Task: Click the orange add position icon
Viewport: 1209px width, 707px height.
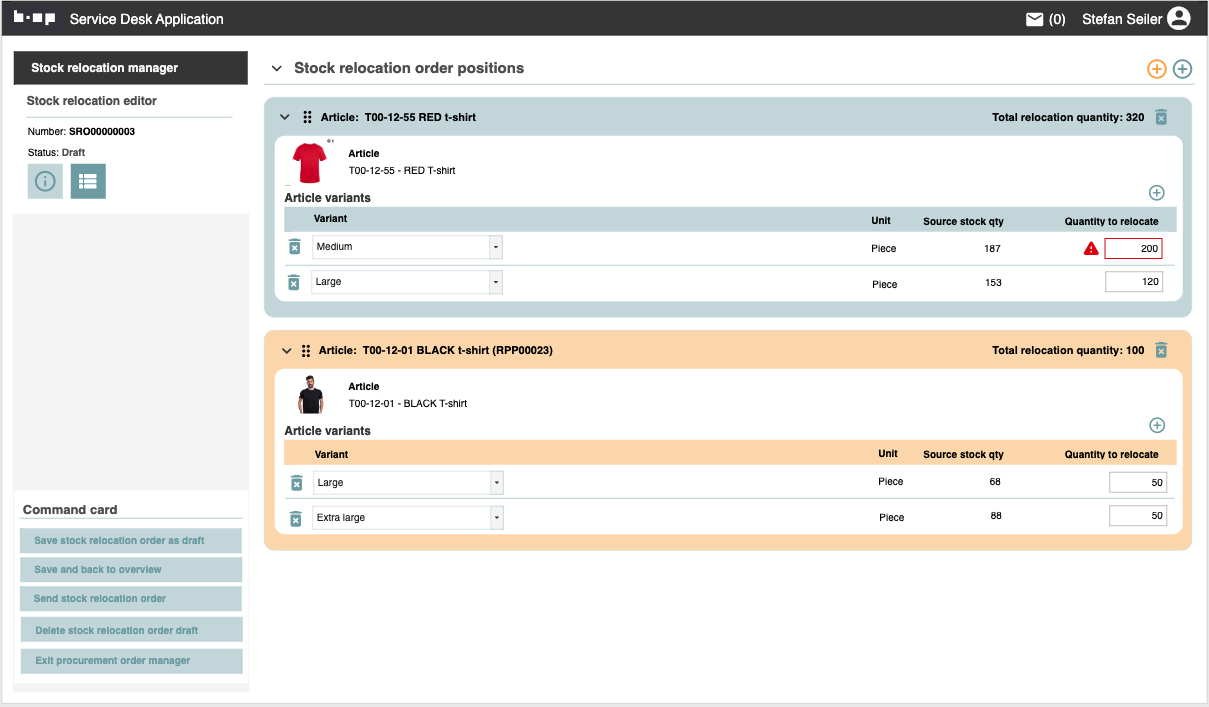Action: click(x=1156, y=69)
